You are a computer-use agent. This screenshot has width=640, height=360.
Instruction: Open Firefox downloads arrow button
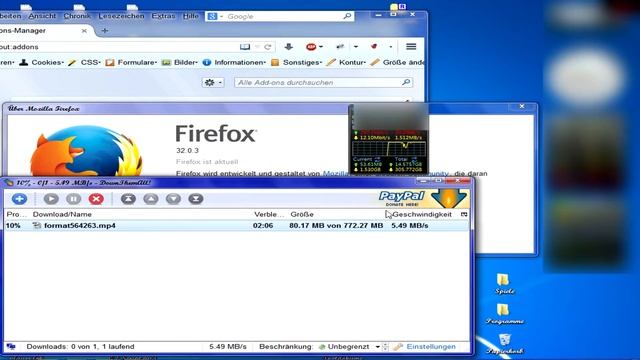[x=289, y=47]
